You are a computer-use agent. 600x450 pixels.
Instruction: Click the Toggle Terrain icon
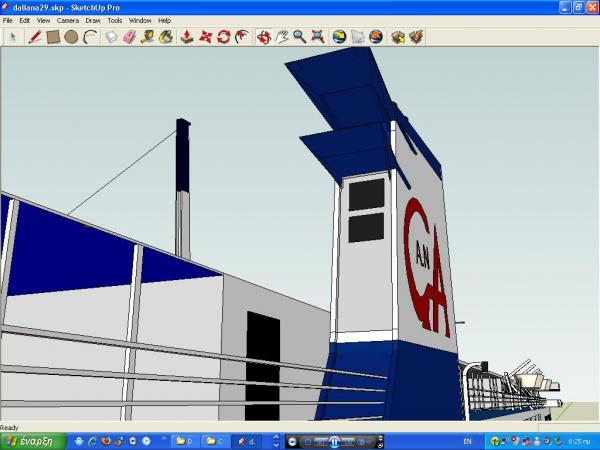click(358, 37)
